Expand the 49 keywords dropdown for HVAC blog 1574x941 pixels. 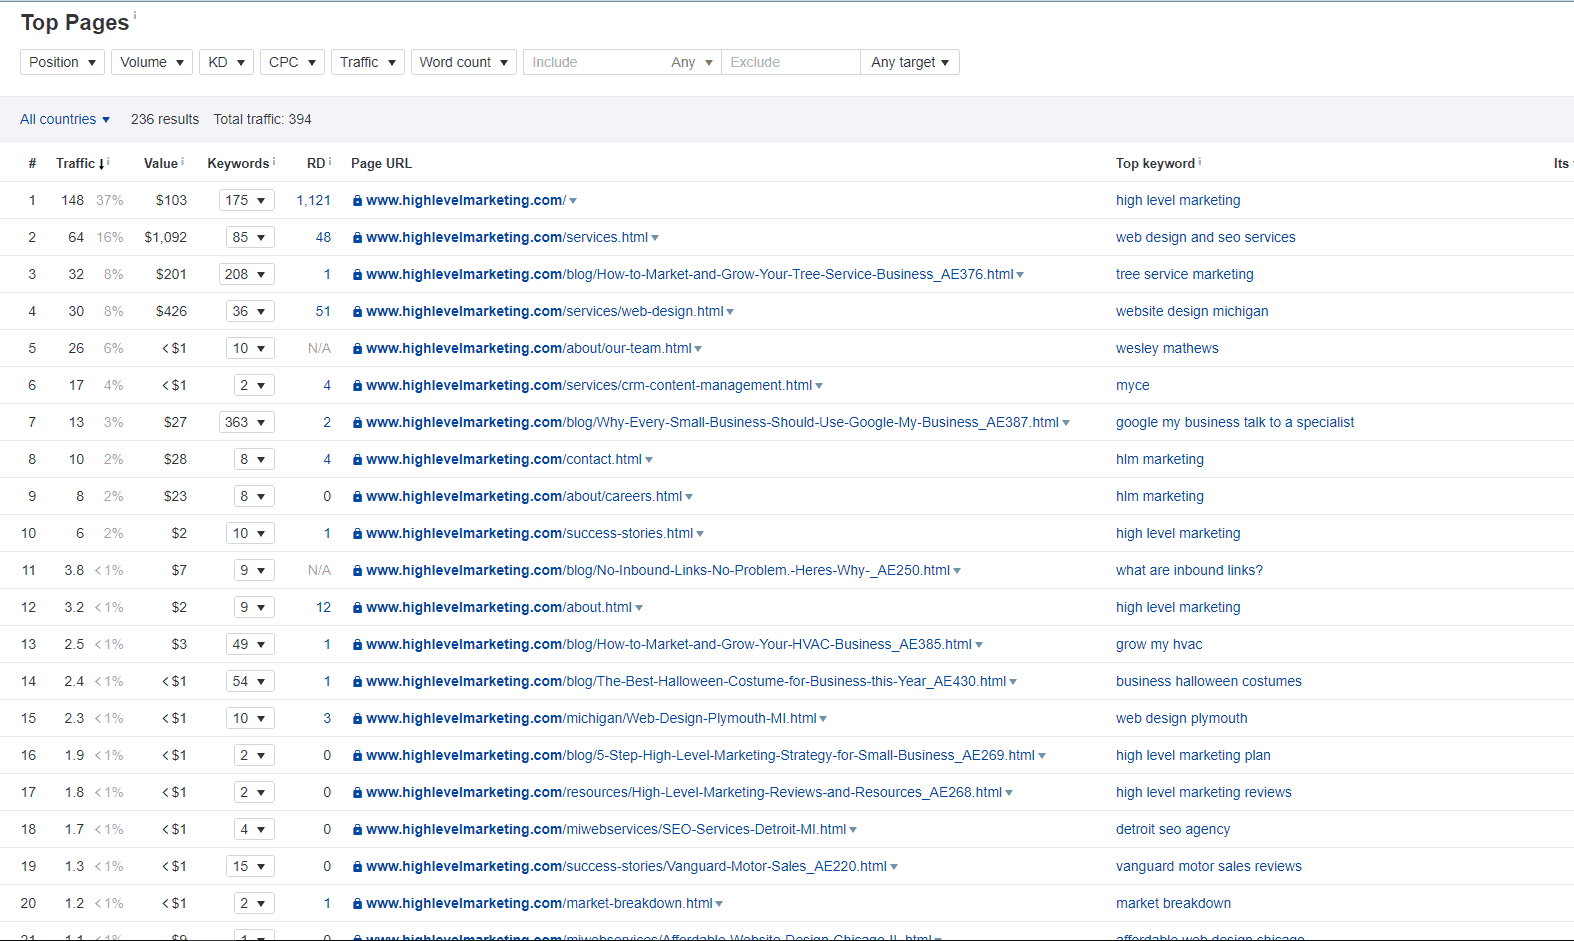pyautogui.click(x=250, y=644)
